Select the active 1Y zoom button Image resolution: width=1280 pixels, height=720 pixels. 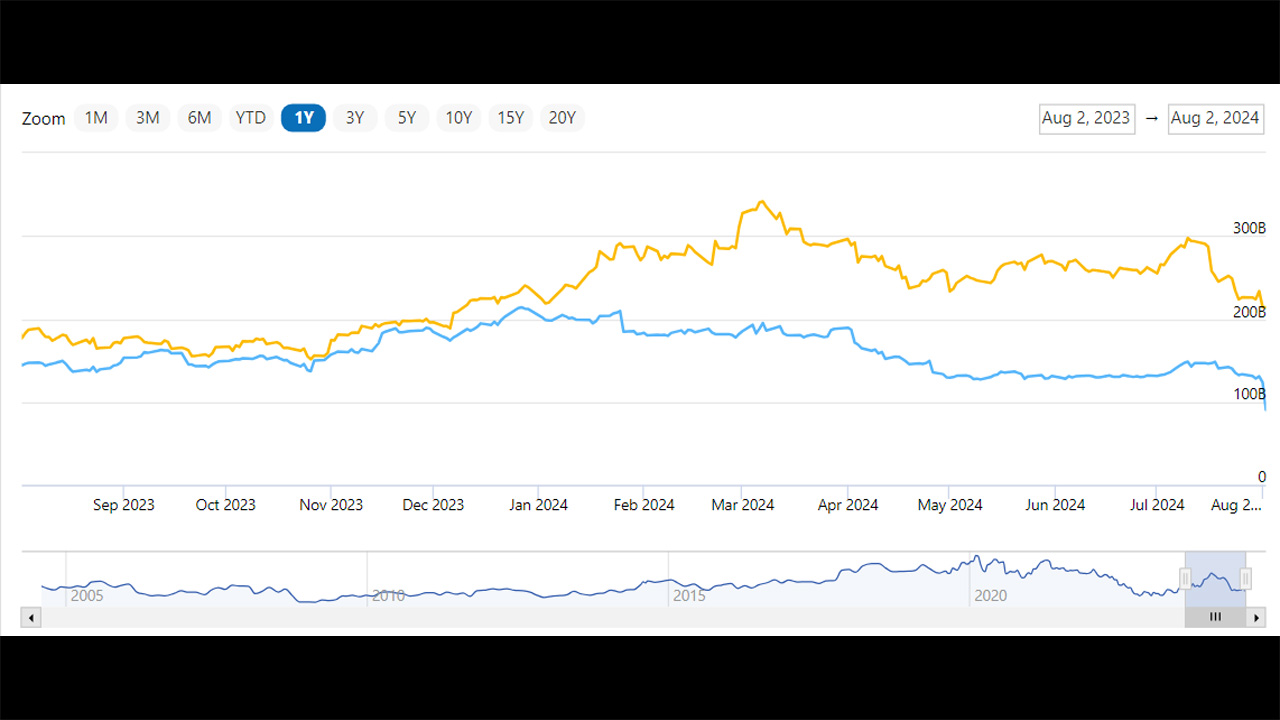coord(303,118)
